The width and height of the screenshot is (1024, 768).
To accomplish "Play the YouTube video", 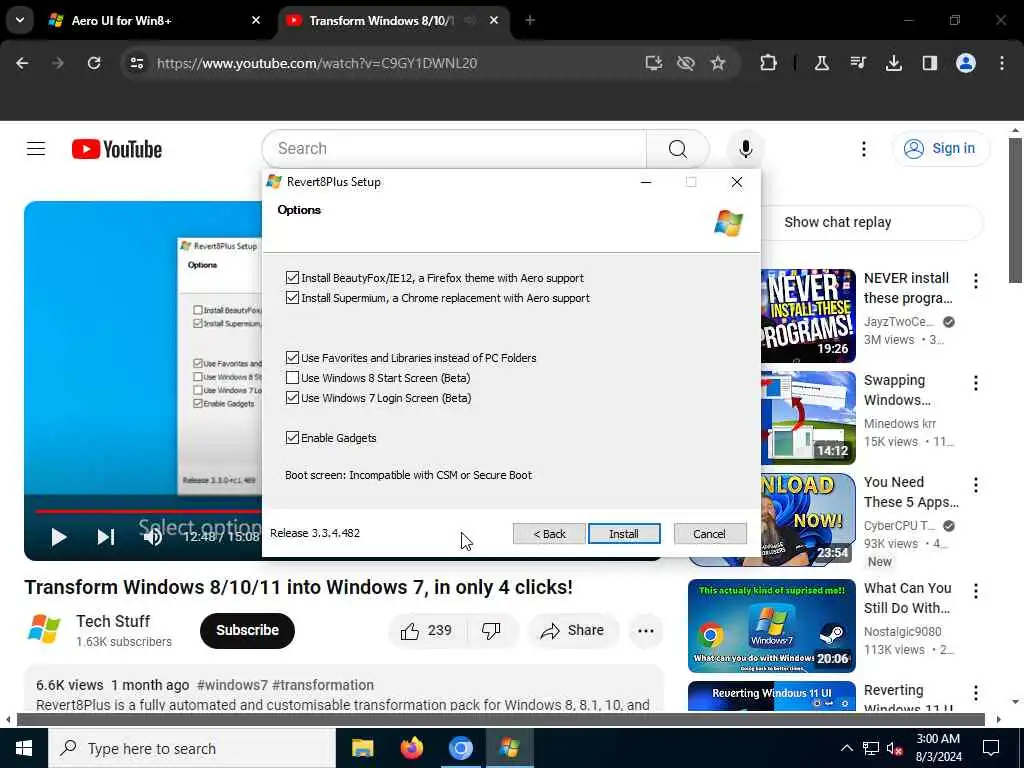I will (59, 537).
